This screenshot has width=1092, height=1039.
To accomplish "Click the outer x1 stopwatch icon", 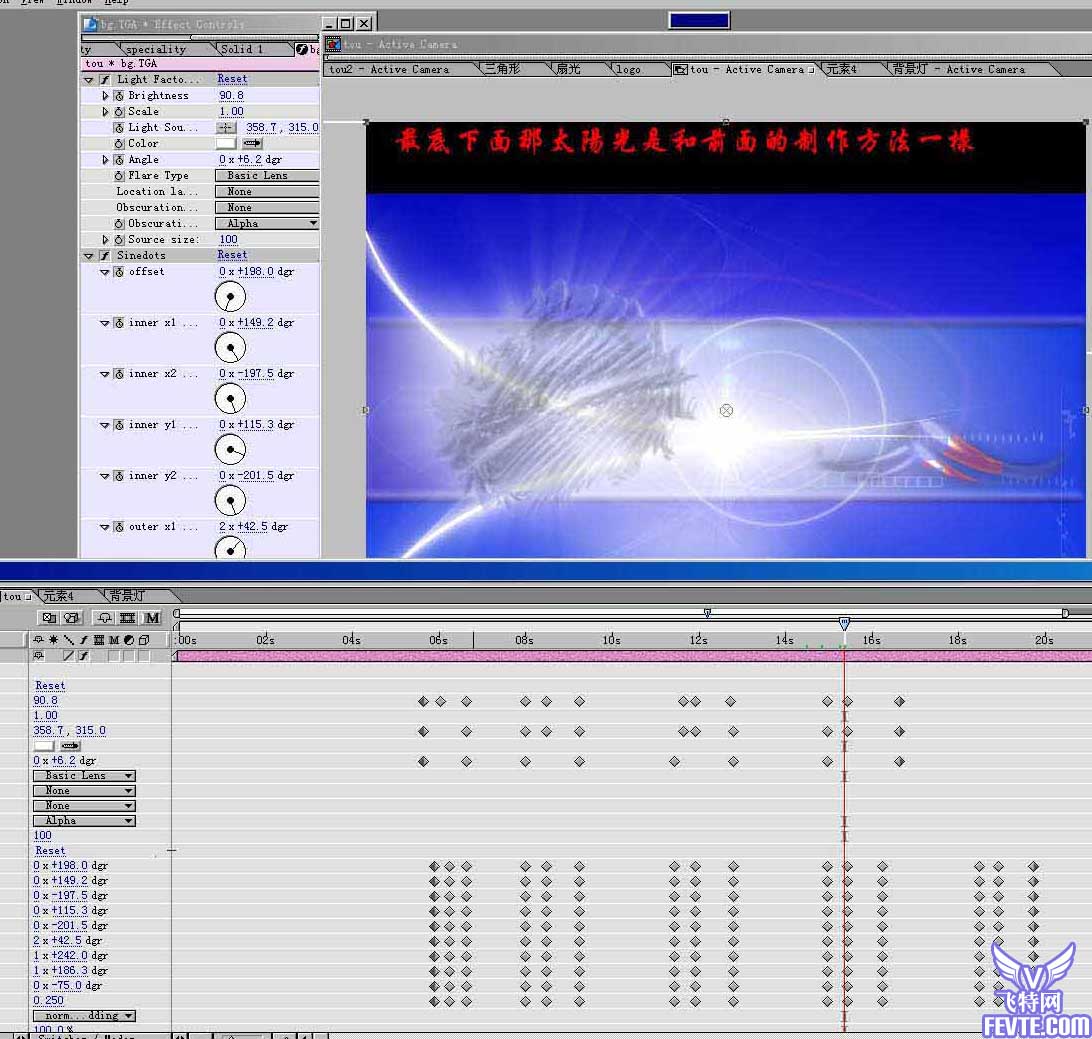I will [x=119, y=527].
